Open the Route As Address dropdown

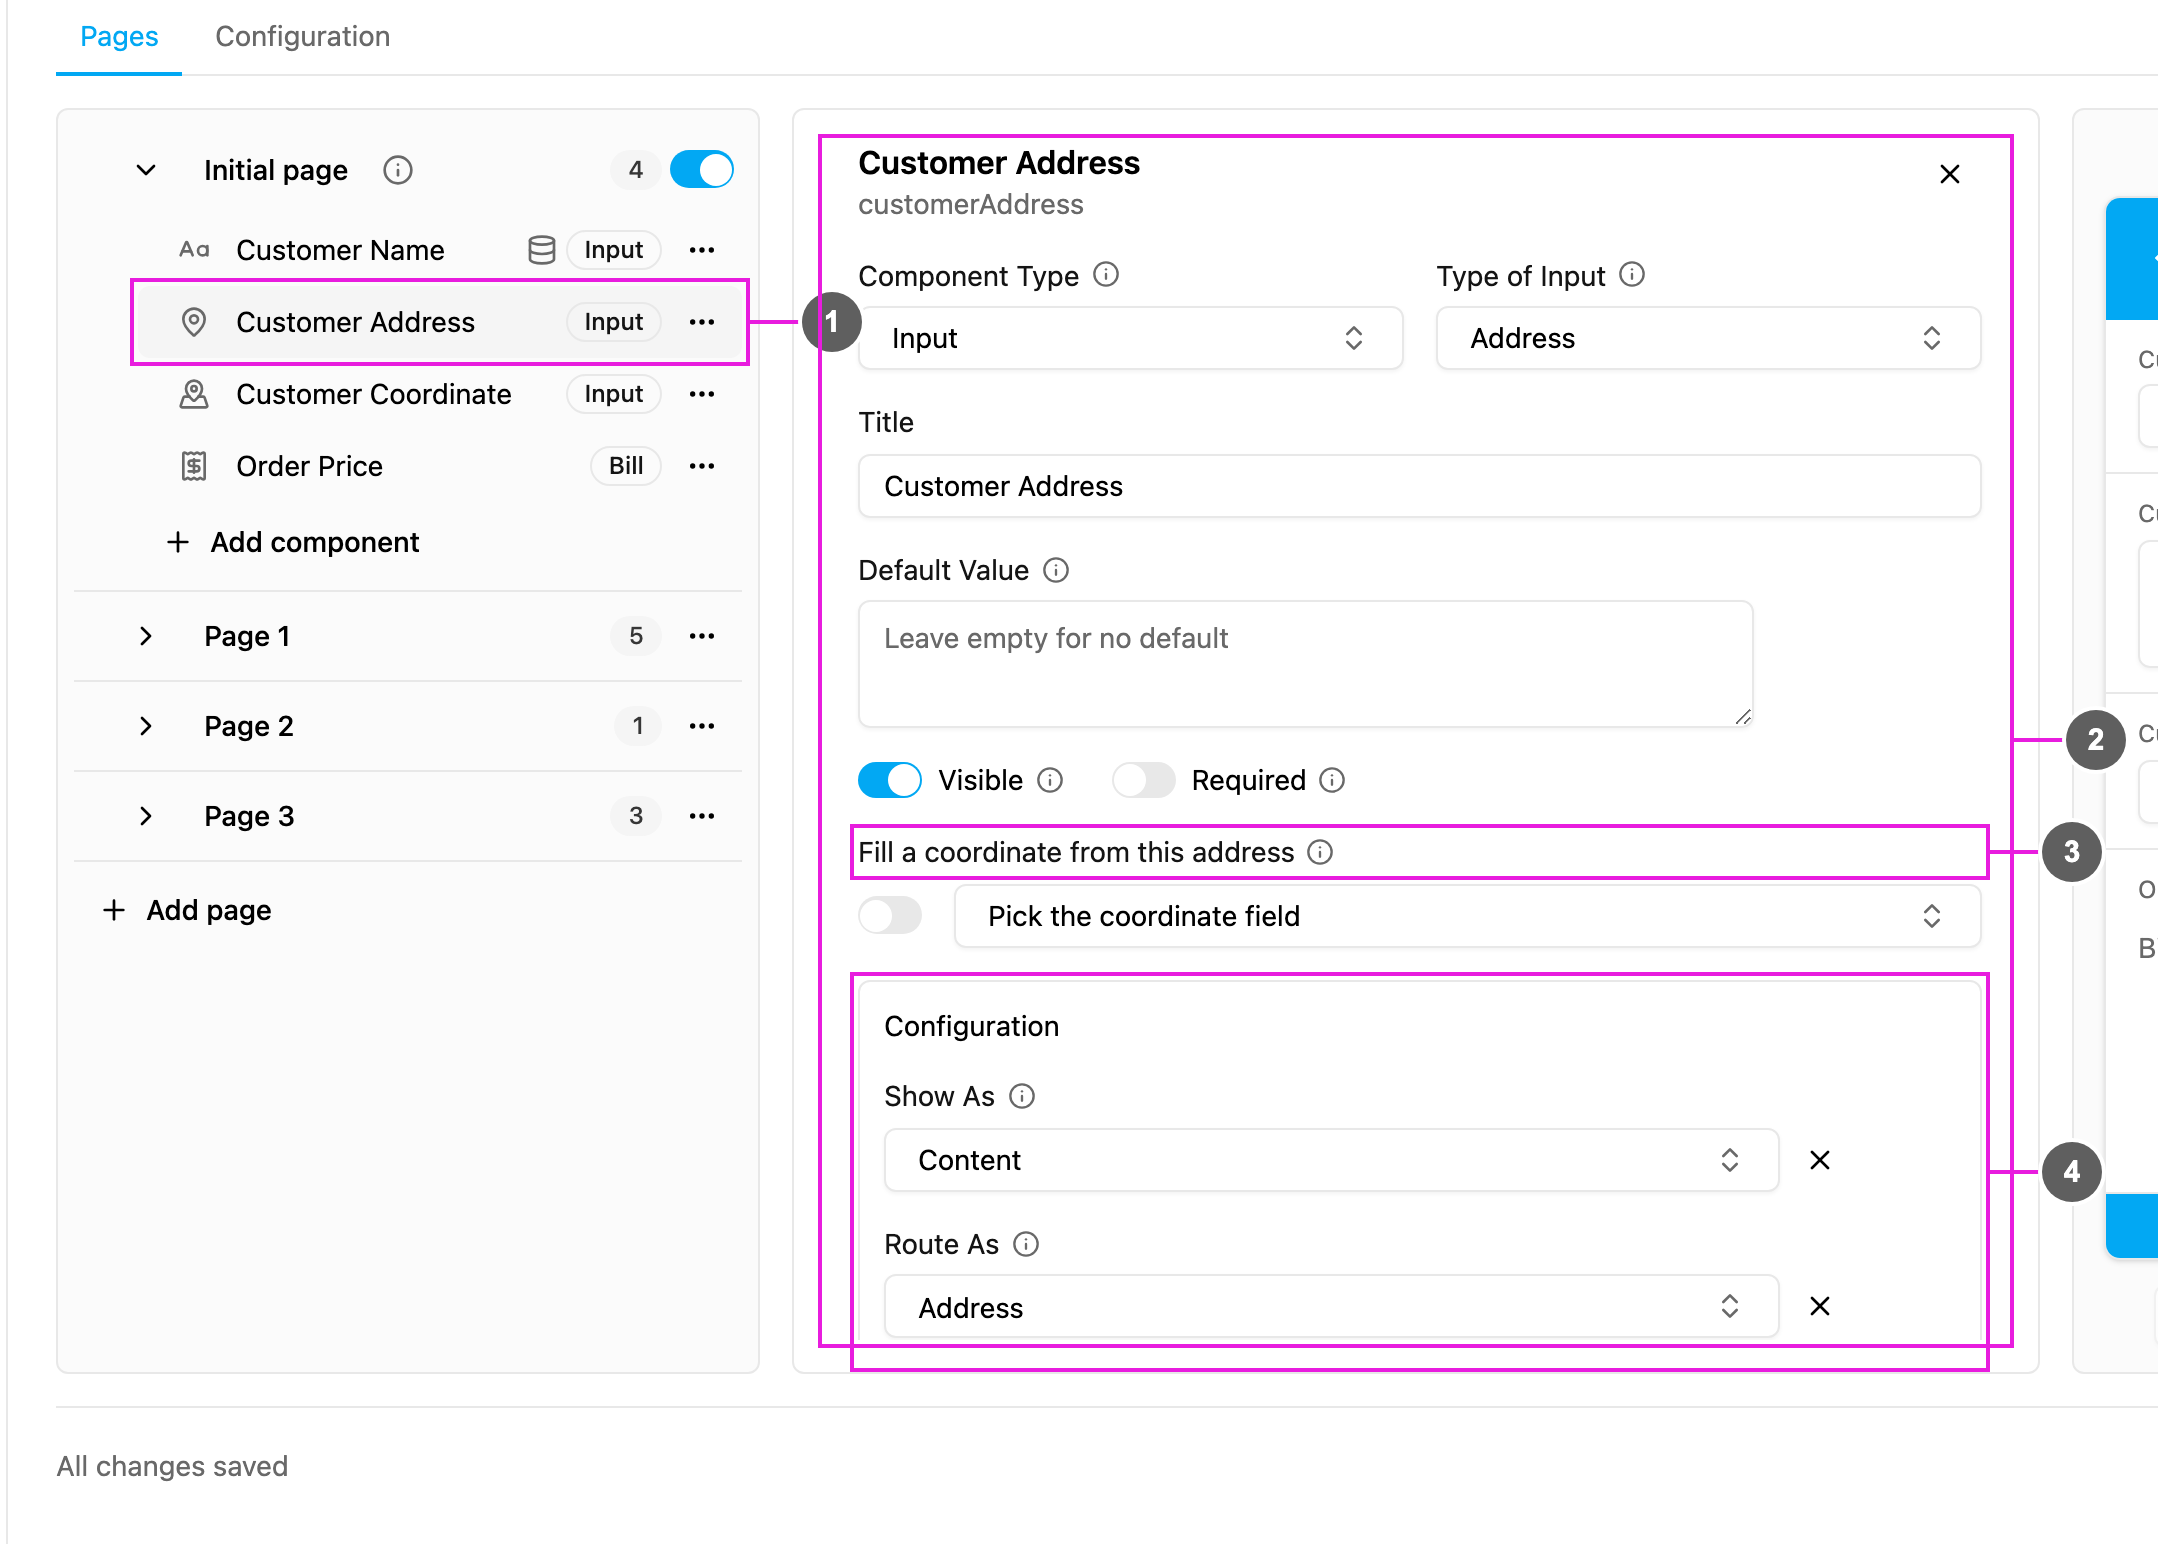coord(1332,1307)
